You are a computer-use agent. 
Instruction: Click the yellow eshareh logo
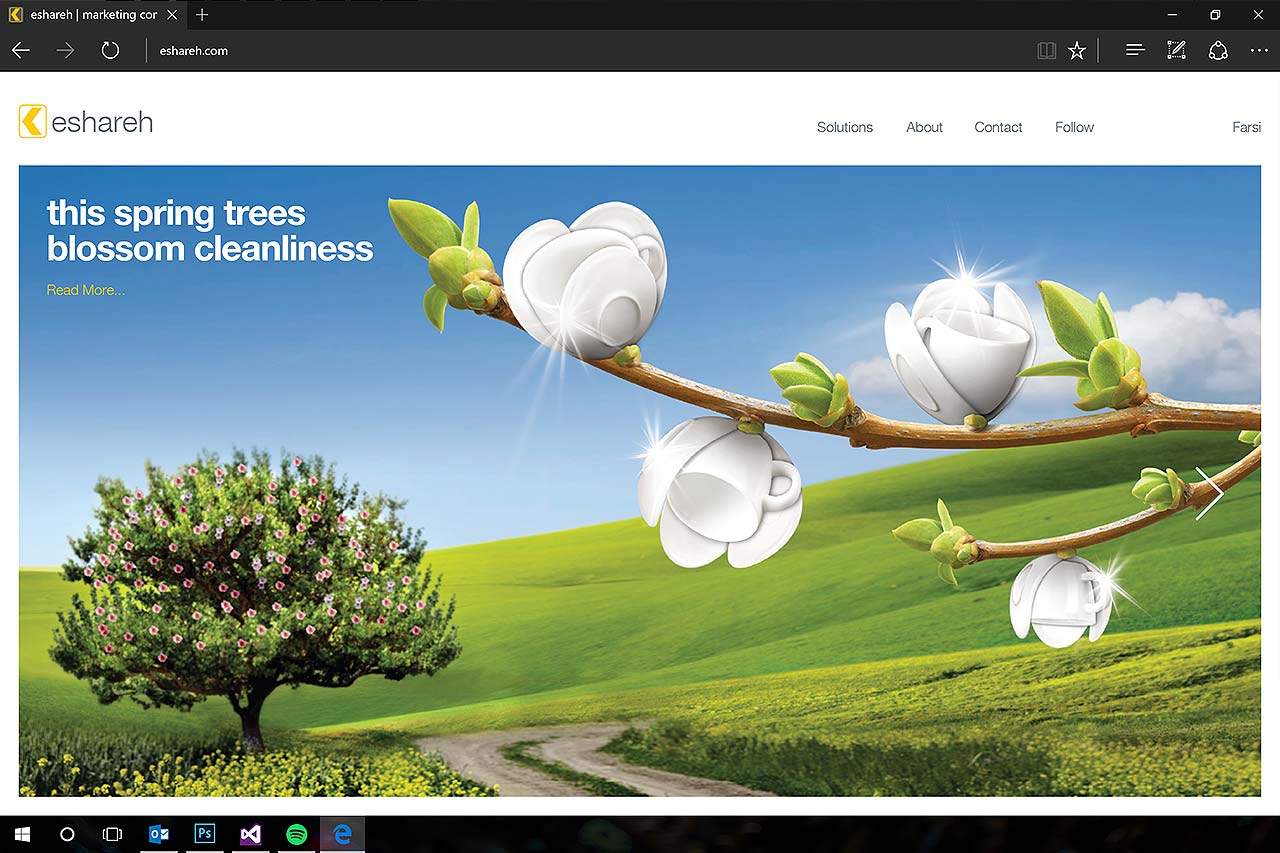[86, 122]
